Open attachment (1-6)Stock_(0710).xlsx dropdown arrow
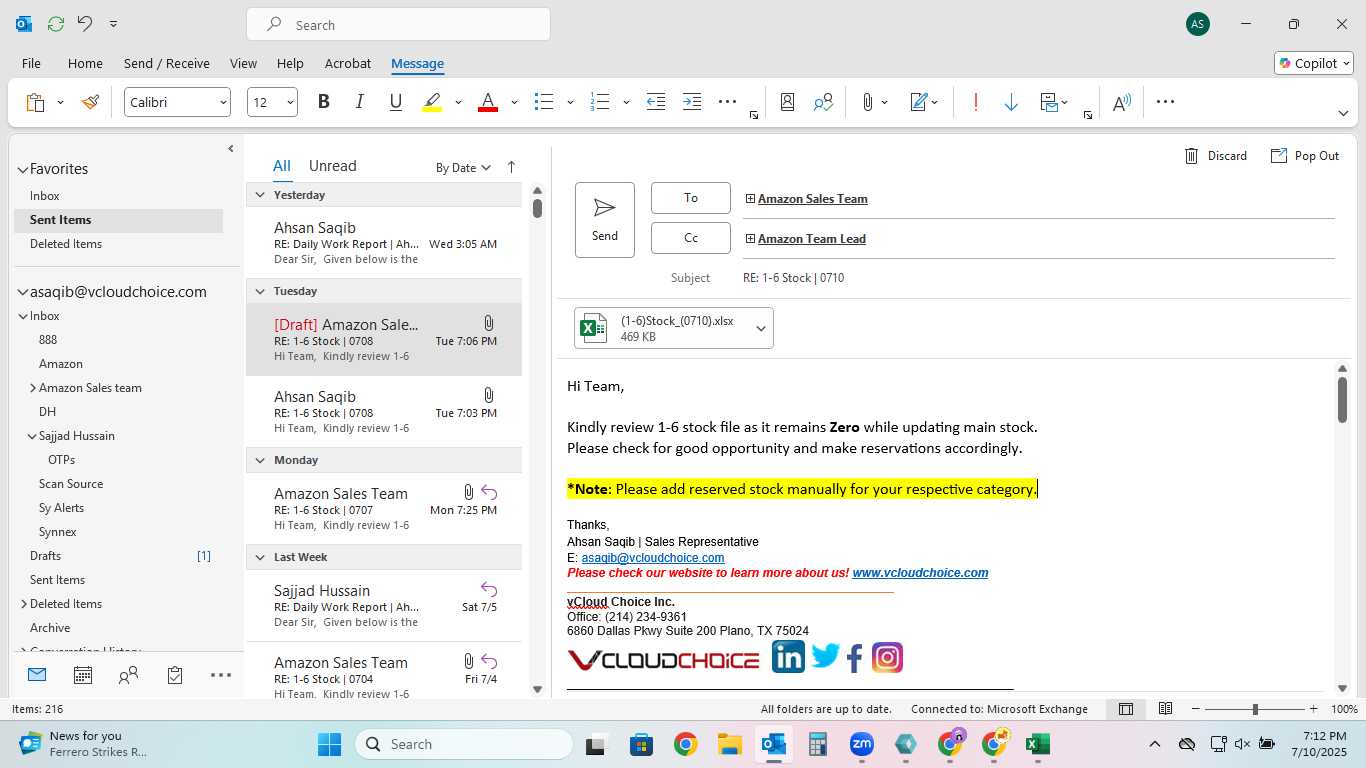1366x768 pixels. point(761,328)
